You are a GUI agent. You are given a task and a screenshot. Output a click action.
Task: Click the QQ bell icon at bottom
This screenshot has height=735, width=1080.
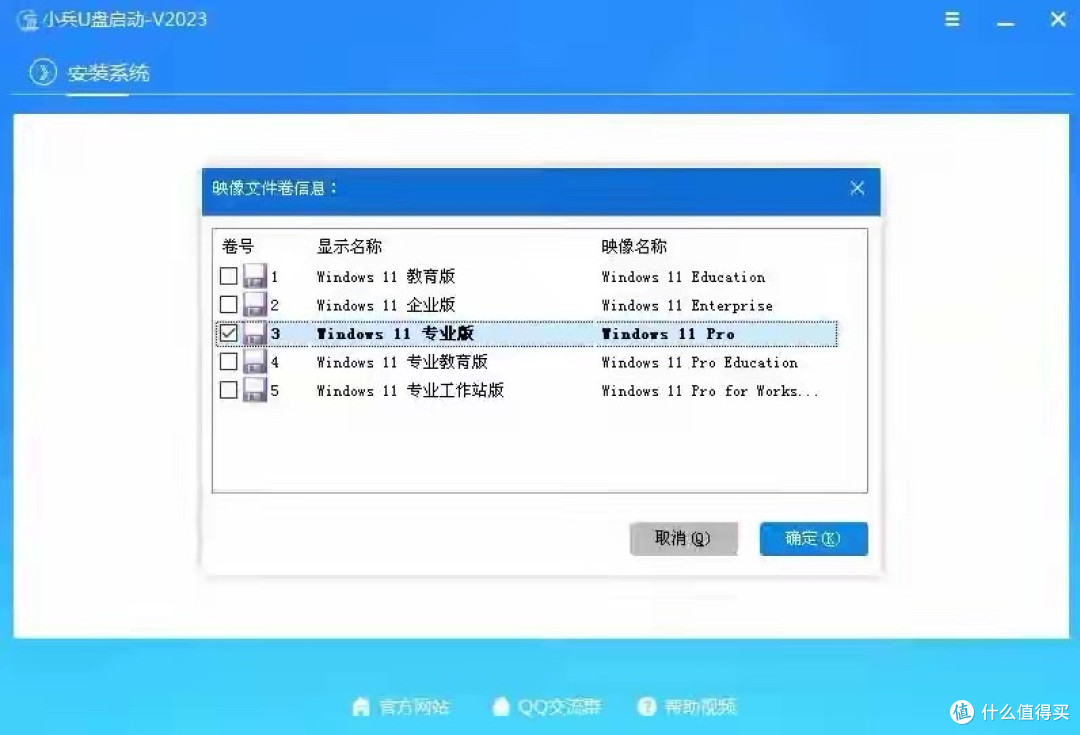pos(501,706)
